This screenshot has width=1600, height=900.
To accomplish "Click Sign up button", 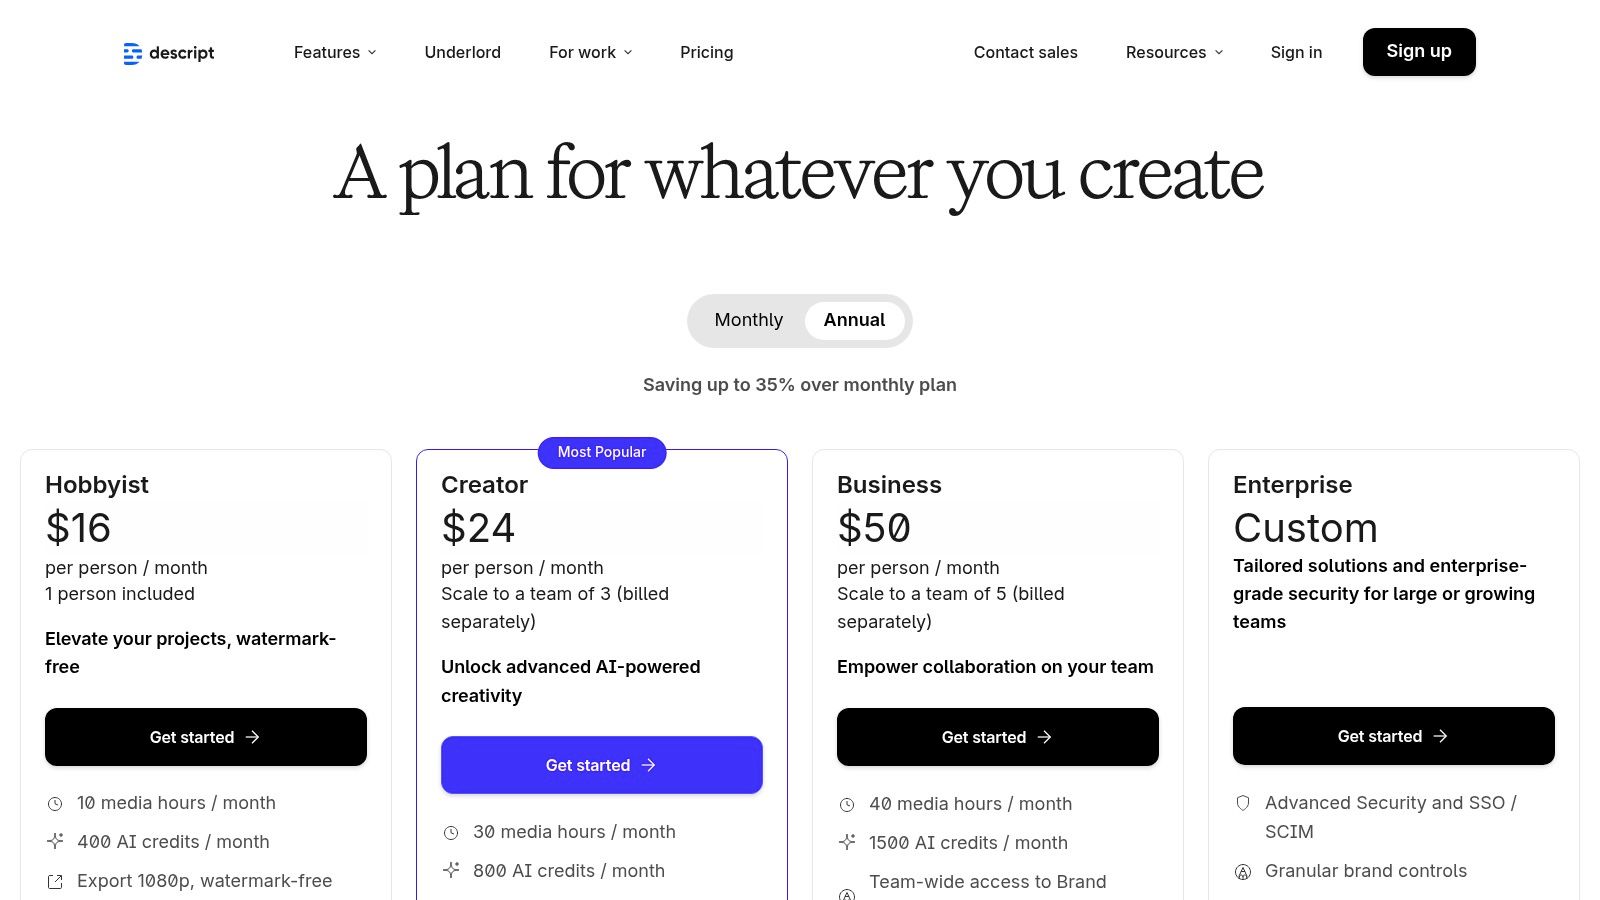I will 1419,51.
